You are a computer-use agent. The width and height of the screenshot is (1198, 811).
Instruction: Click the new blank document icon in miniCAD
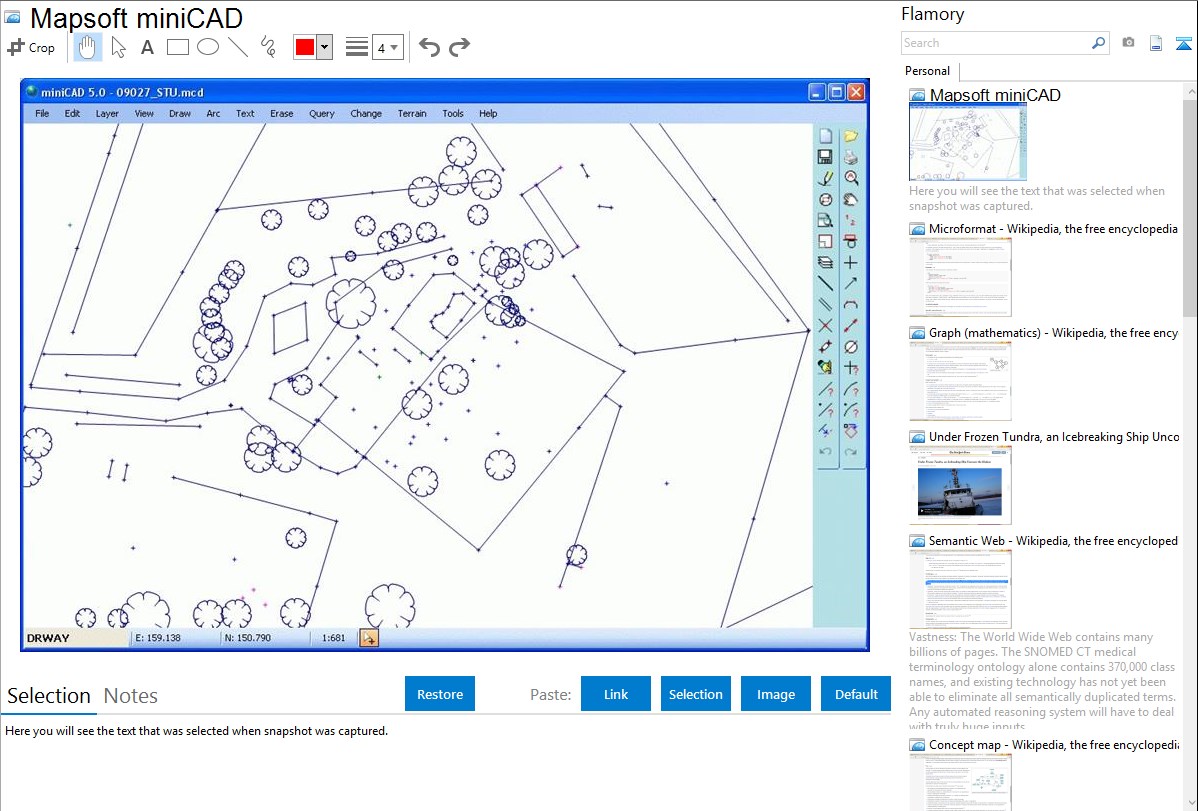click(x=825, y=136)
